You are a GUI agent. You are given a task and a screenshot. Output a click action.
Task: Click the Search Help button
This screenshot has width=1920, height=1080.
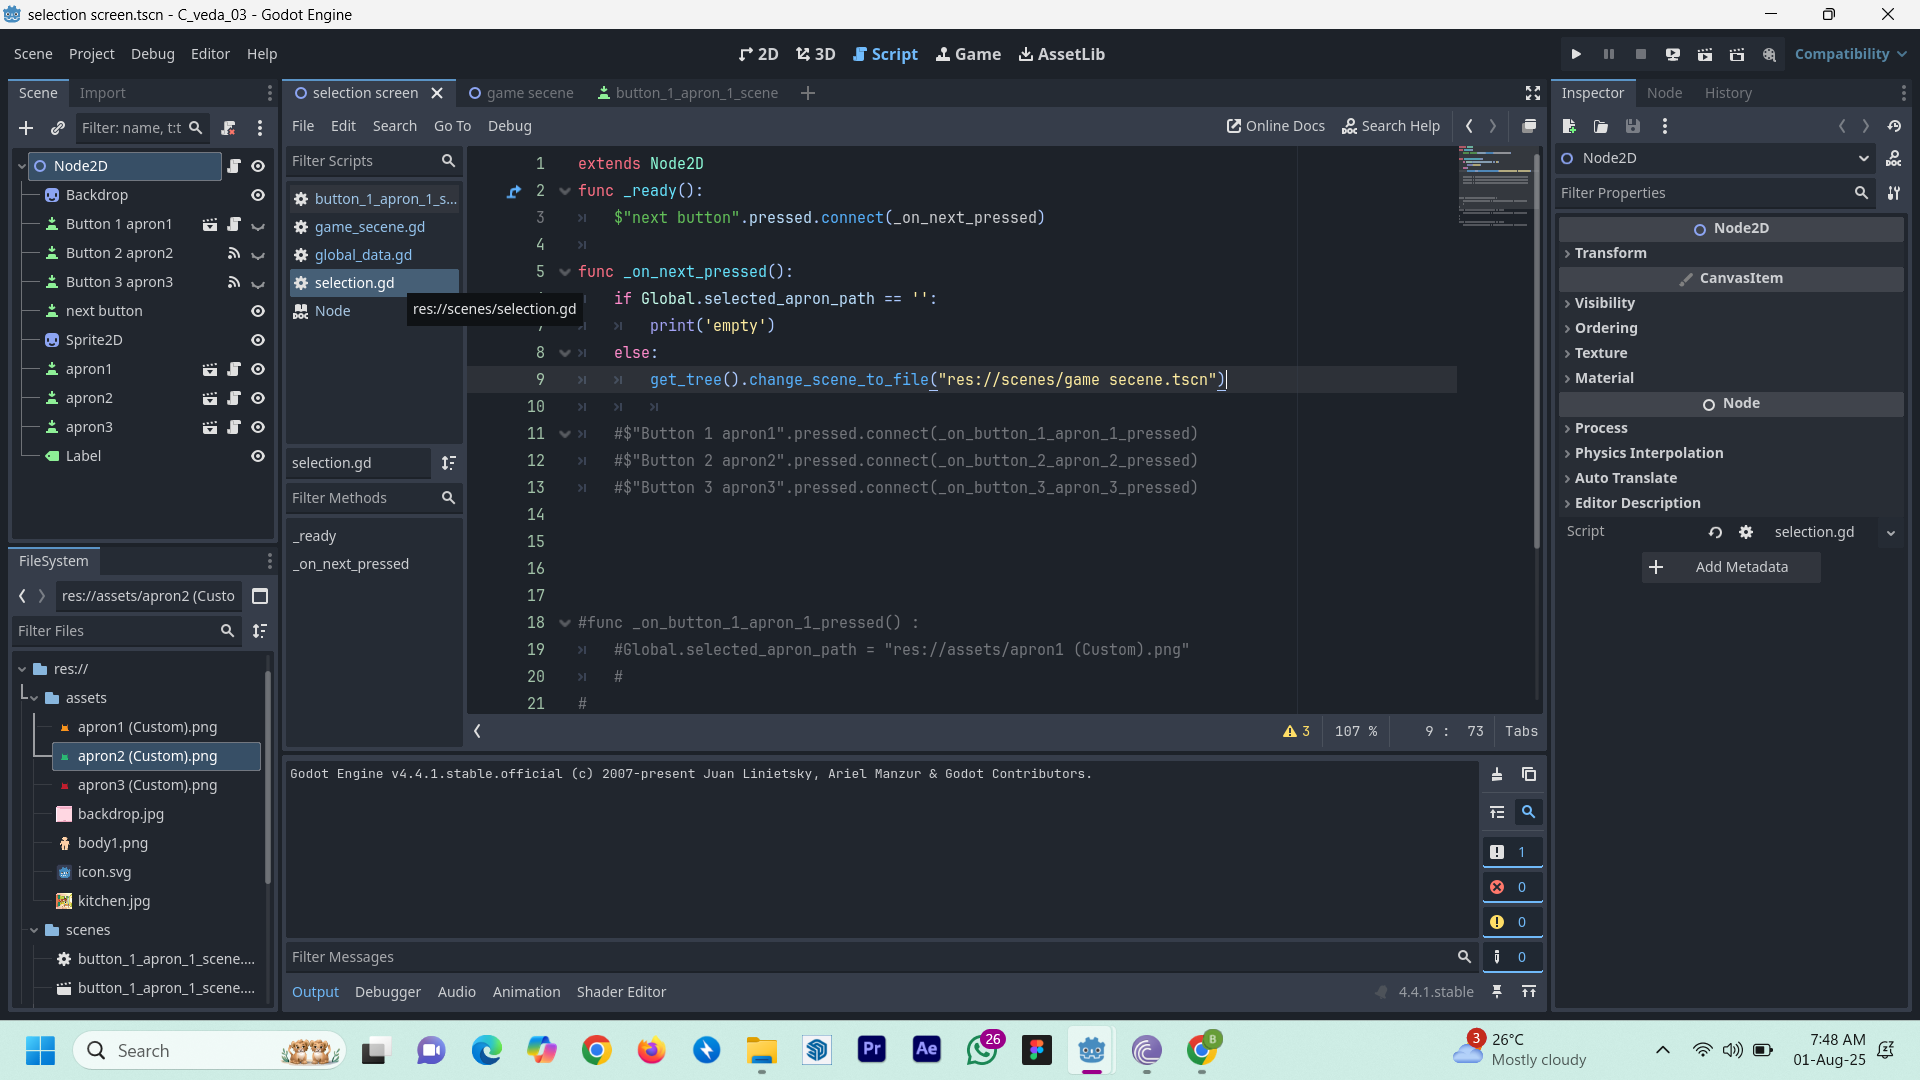(x=1391, y=126)
